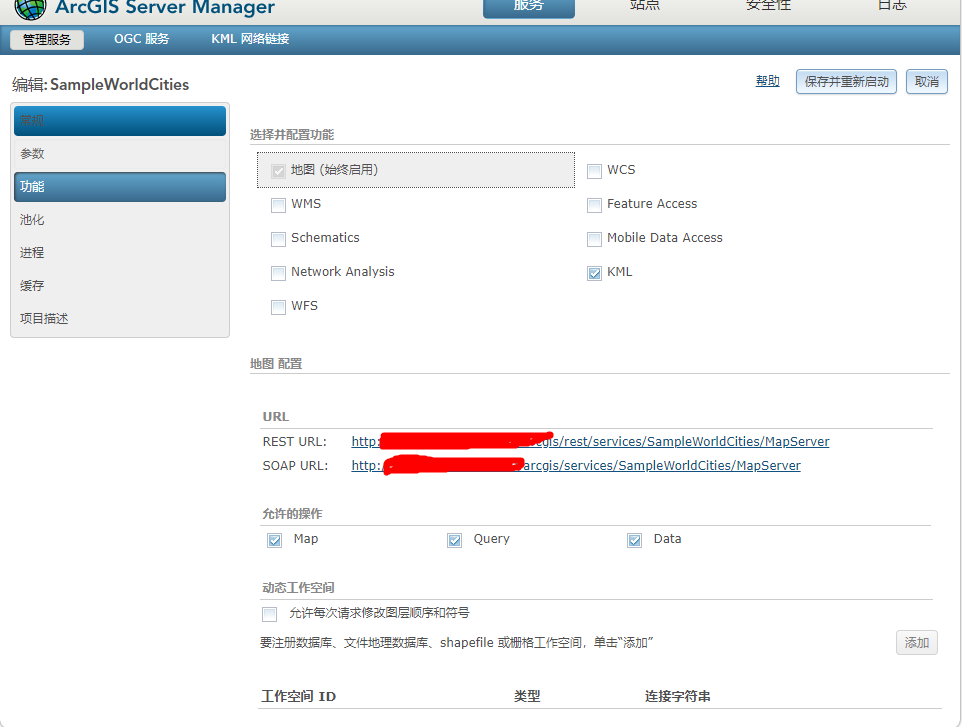The height and width of the screenshot is (727, 962).
Task: Enable the Feature Access checkbox
Action: (x=595, y=205)
